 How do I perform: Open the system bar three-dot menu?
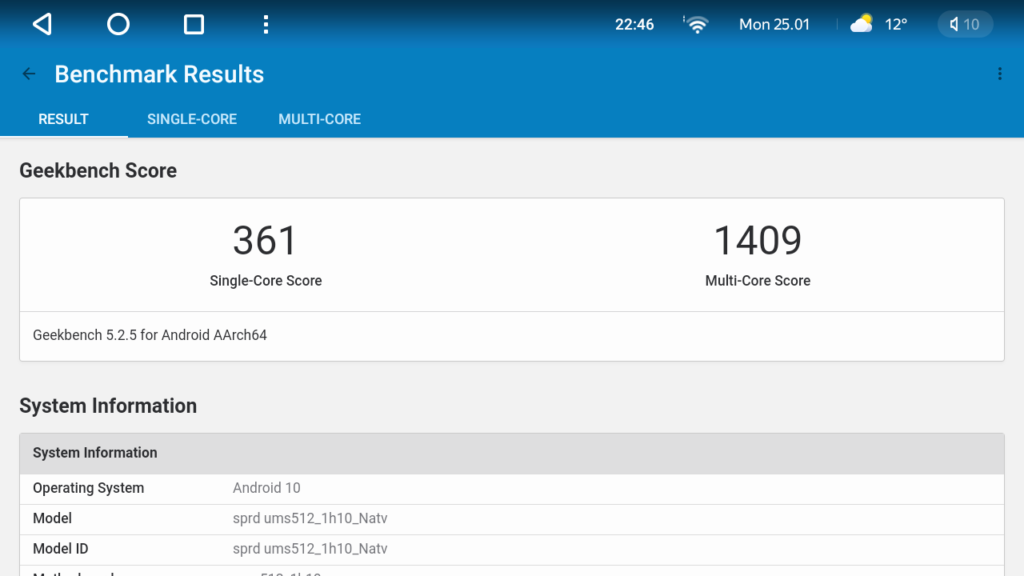(x=265, y=25)
